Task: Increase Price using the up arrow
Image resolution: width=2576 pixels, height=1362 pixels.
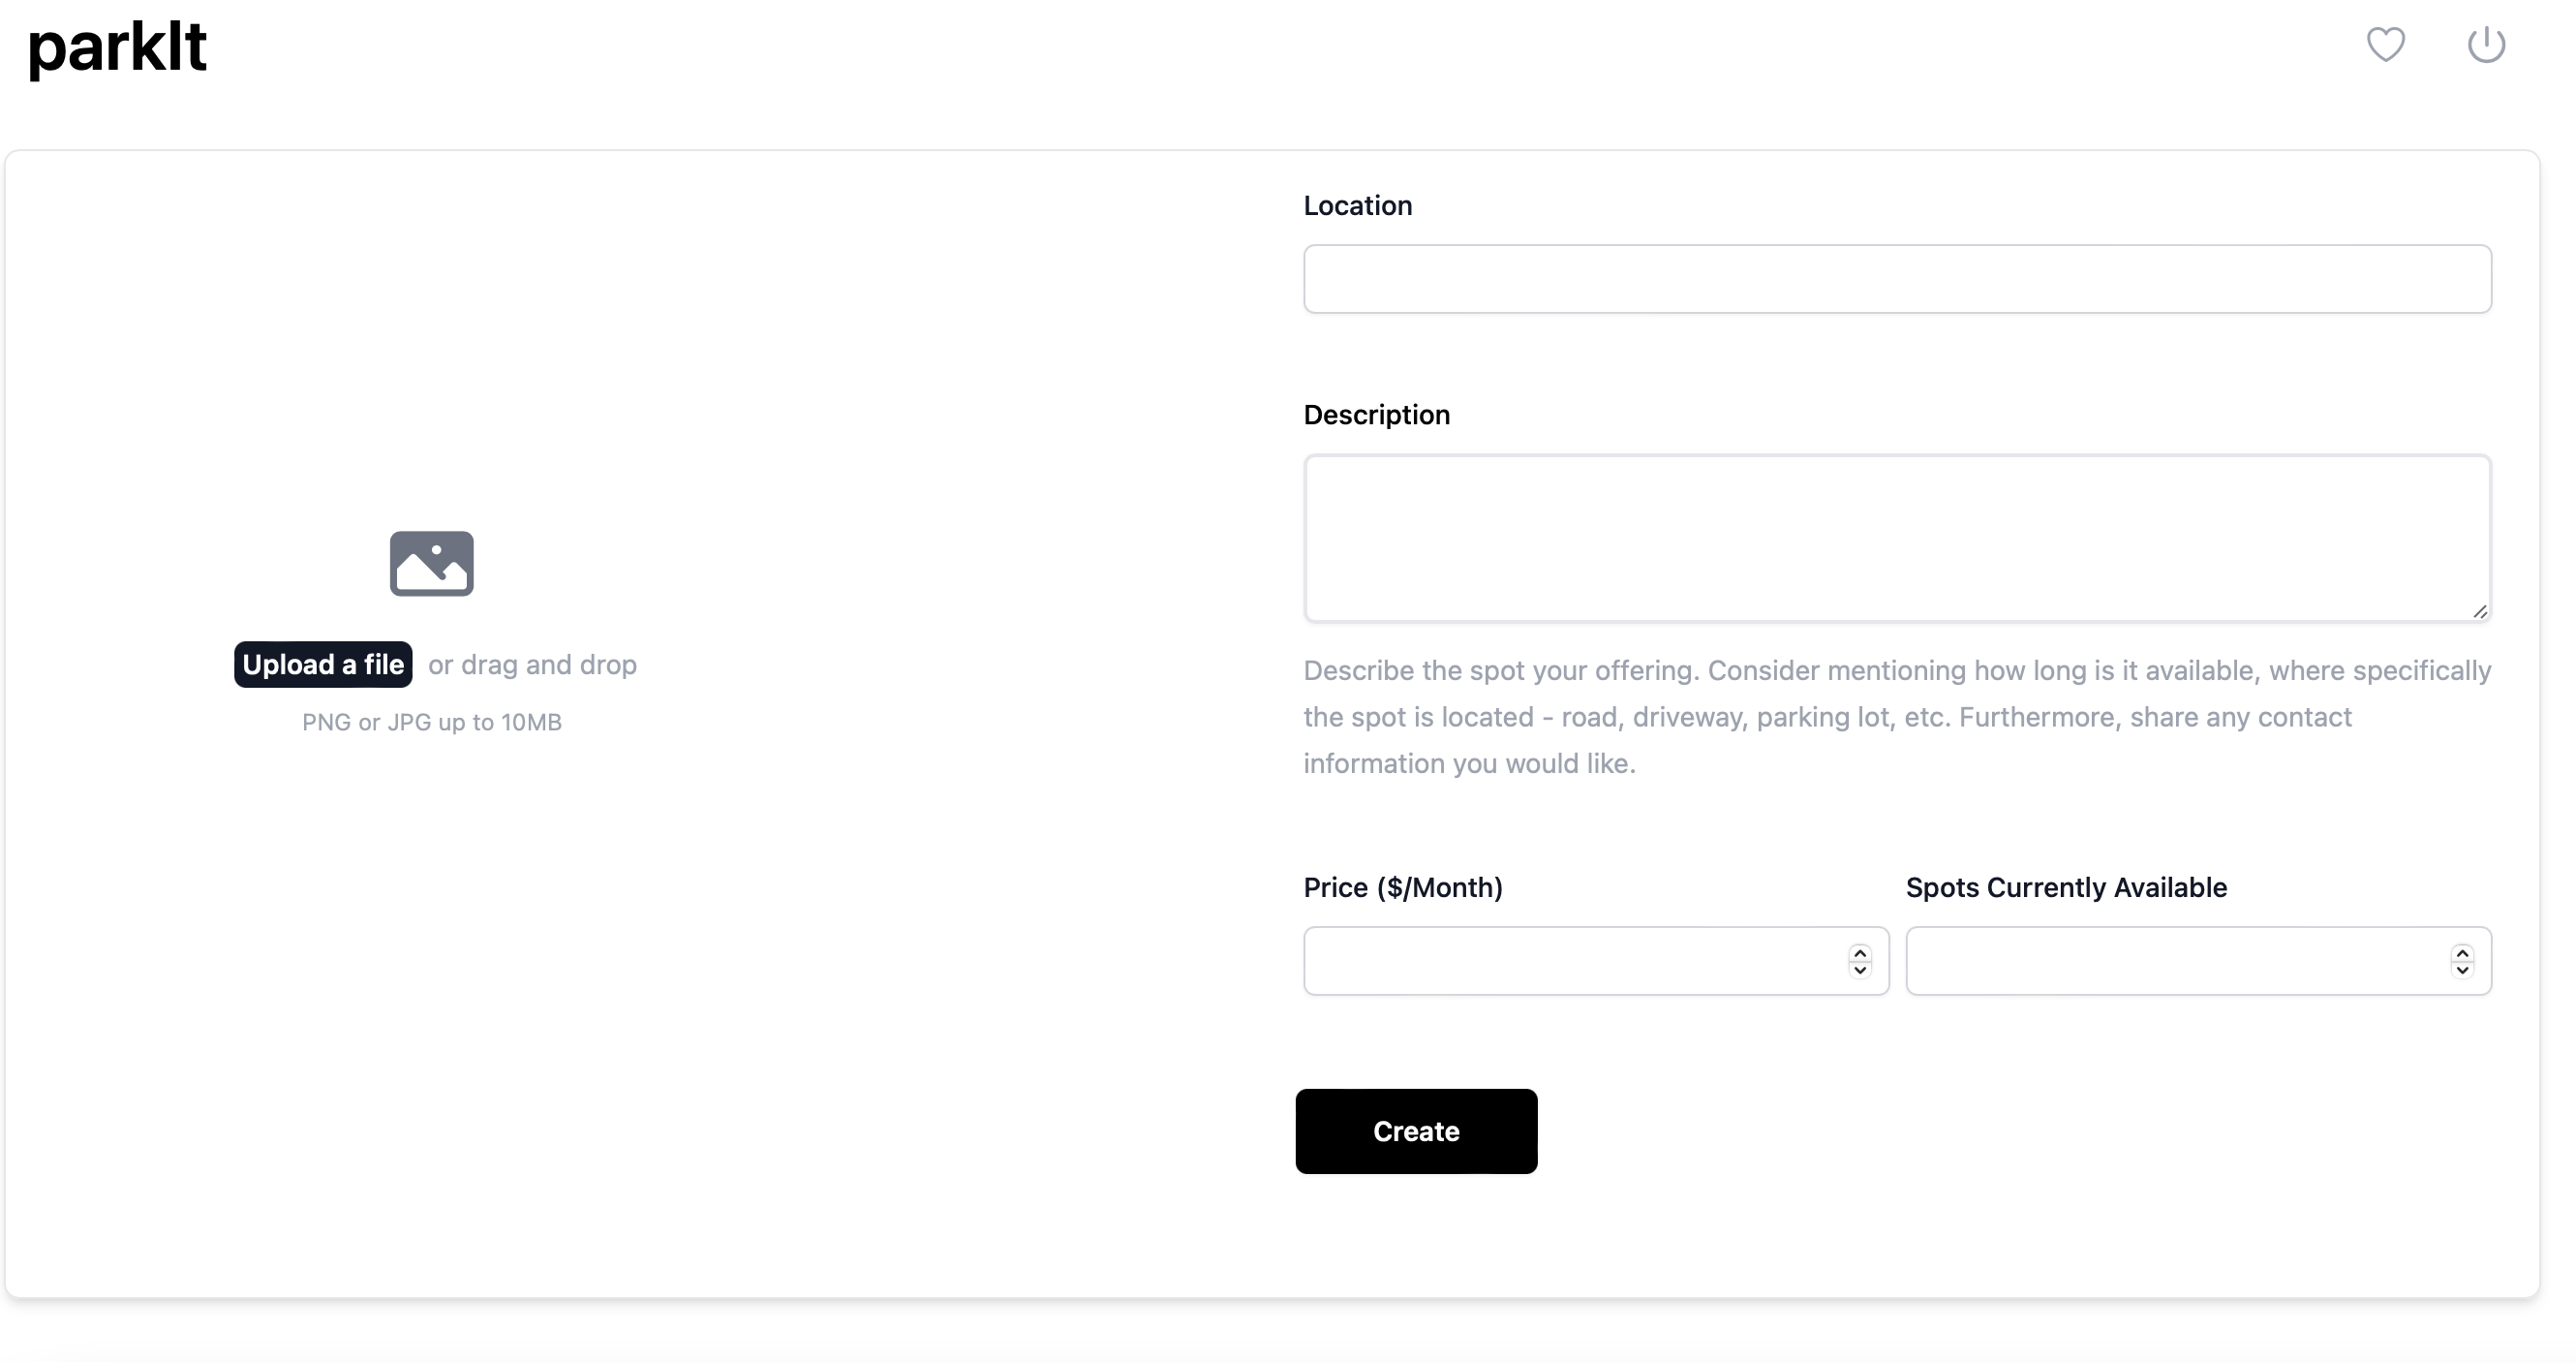Action: coord(1859,952)
